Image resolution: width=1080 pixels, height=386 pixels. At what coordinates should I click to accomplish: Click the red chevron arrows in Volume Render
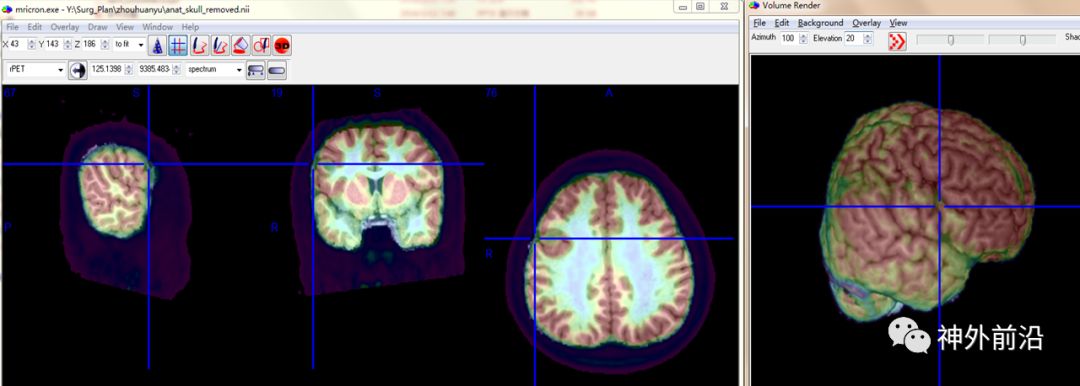897,41
